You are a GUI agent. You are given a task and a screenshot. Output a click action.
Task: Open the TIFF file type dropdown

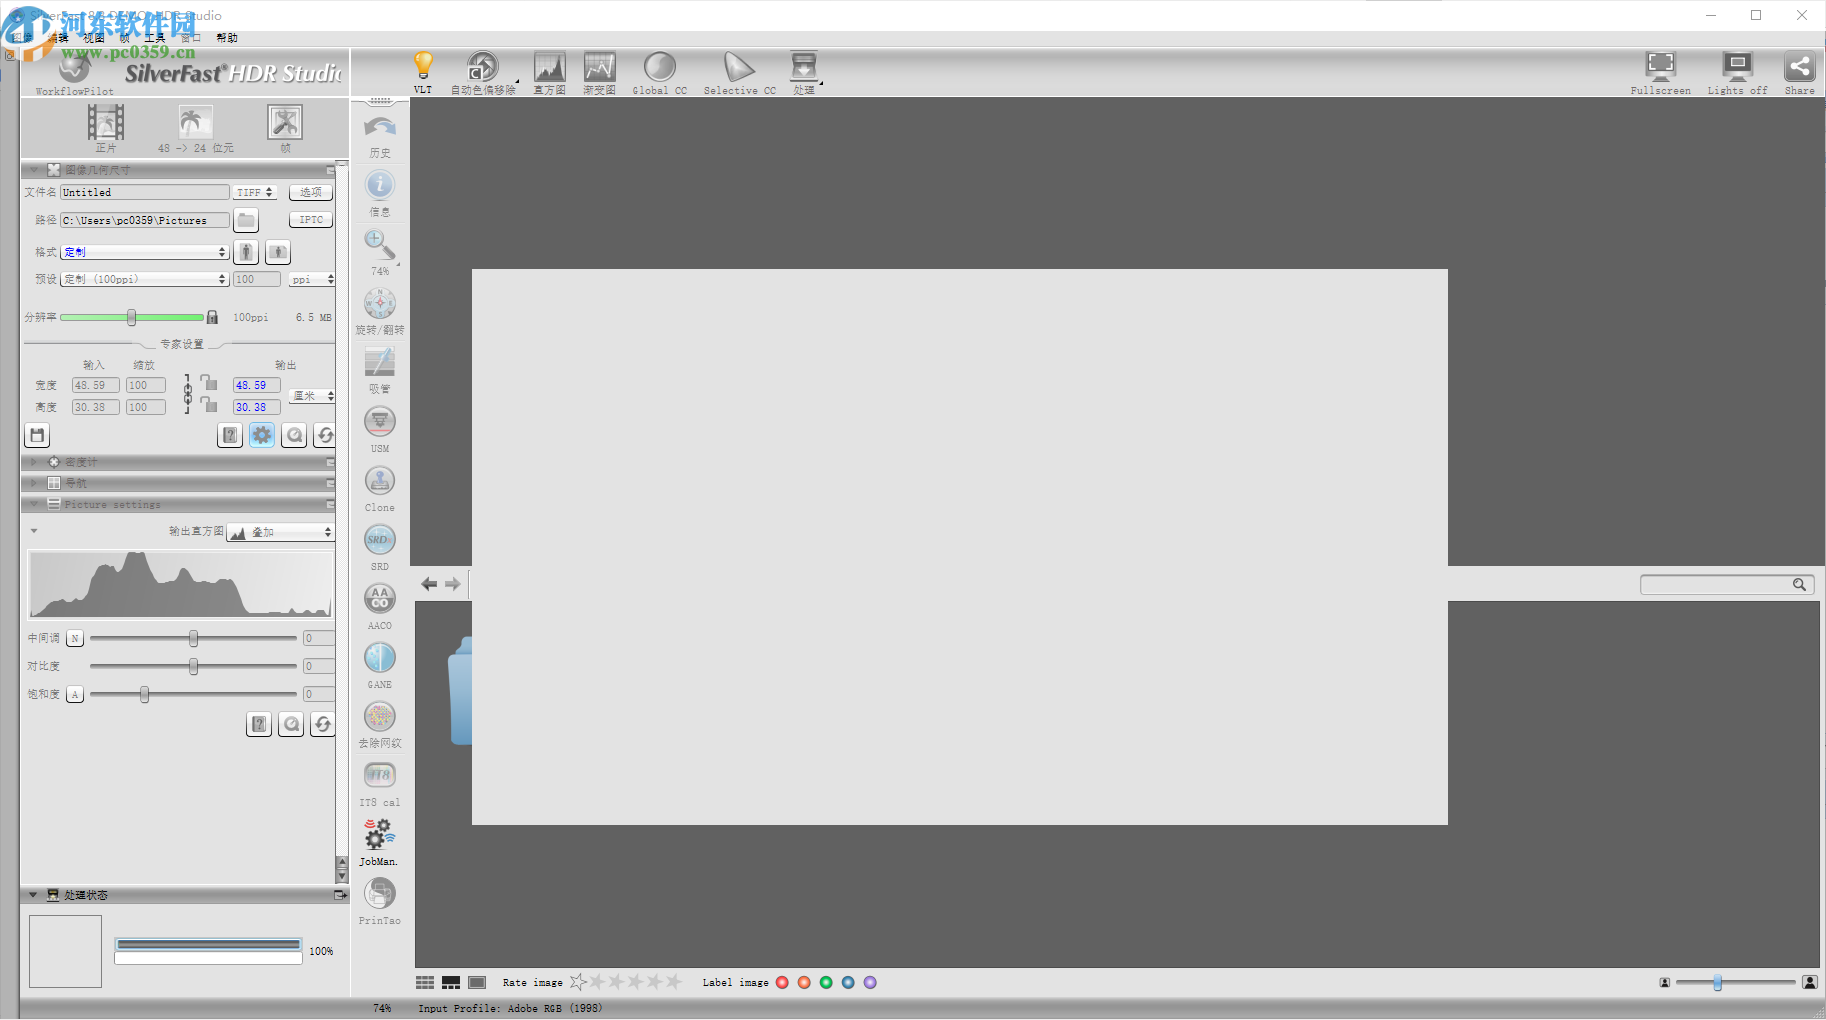click(255, 192)
